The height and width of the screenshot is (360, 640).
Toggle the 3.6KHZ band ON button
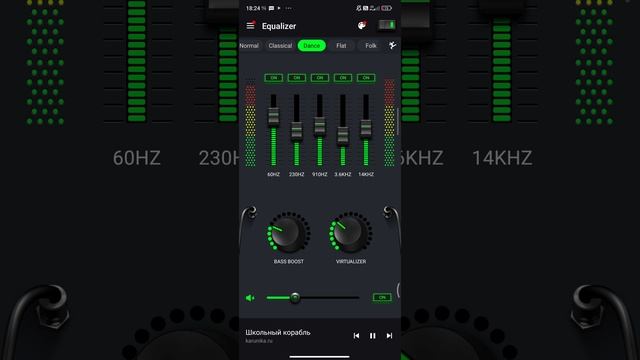pos(343,78)
